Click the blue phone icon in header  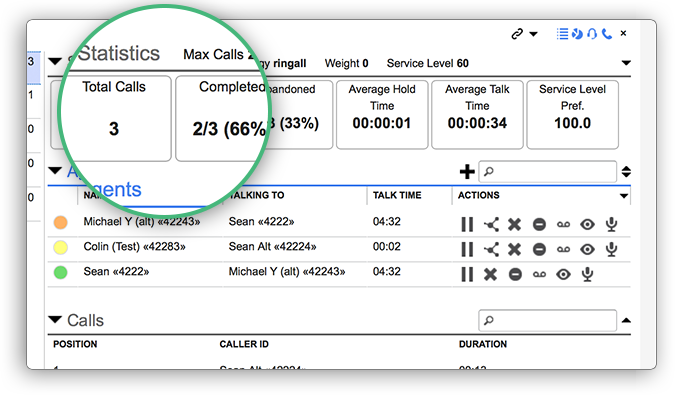click(x=607, y=34)
